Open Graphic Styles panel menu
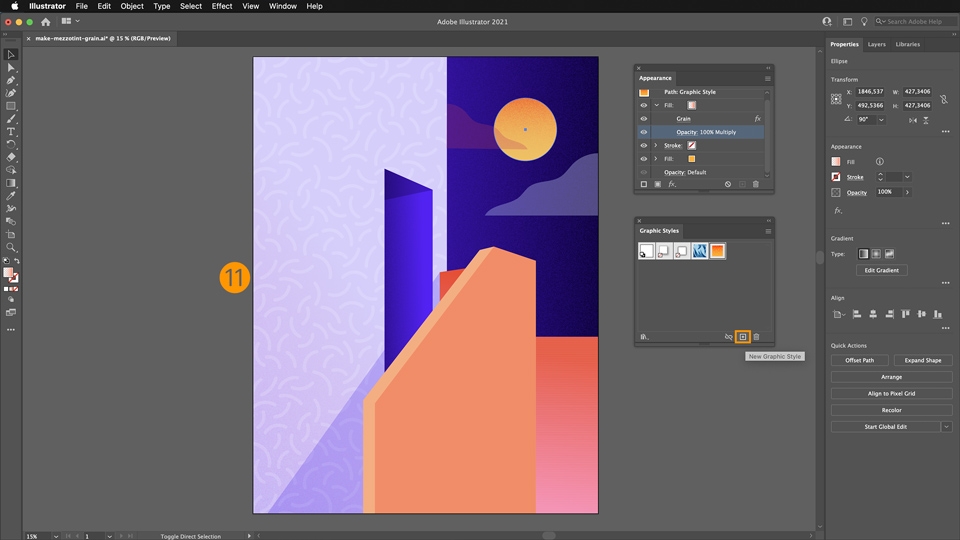The width and height of the screenshot is (960, 540). (767, 231)
